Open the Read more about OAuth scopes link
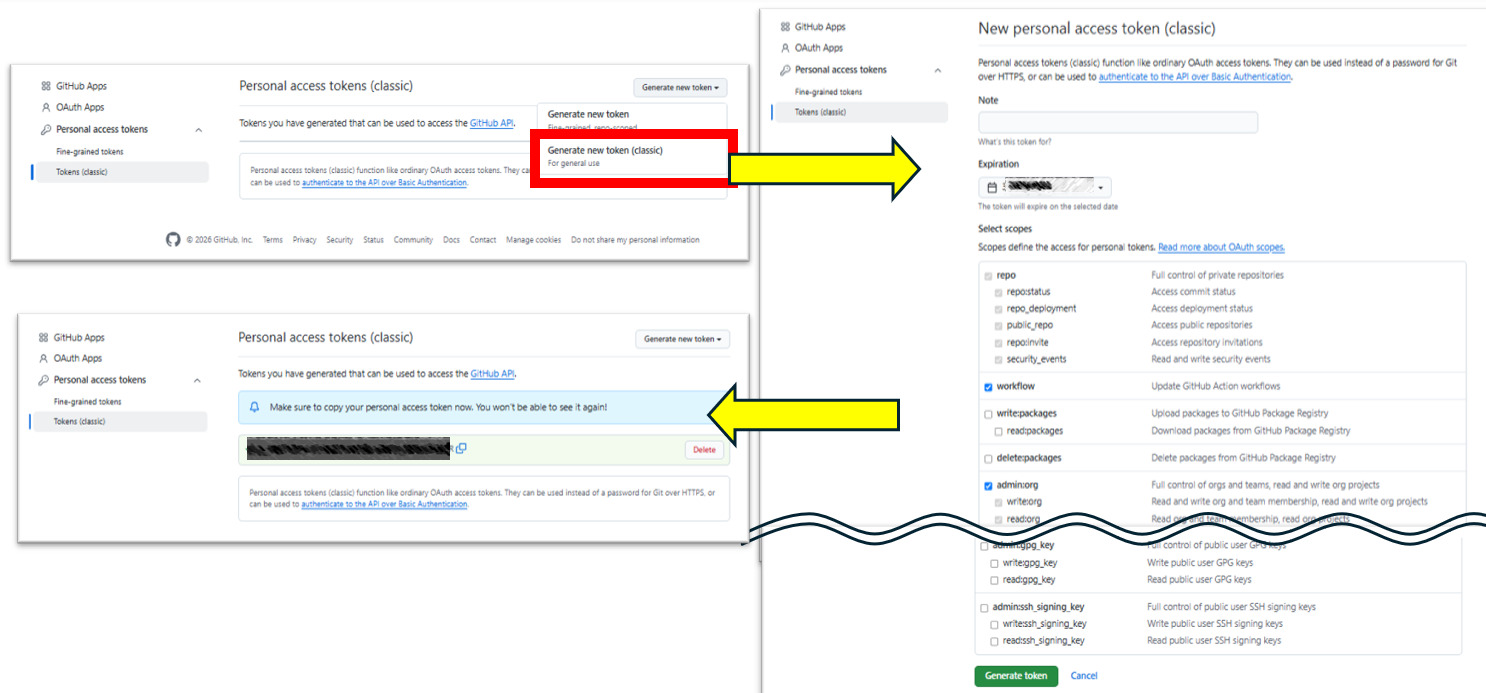Screen dimensions: 1486x693 coord(1221,247)
